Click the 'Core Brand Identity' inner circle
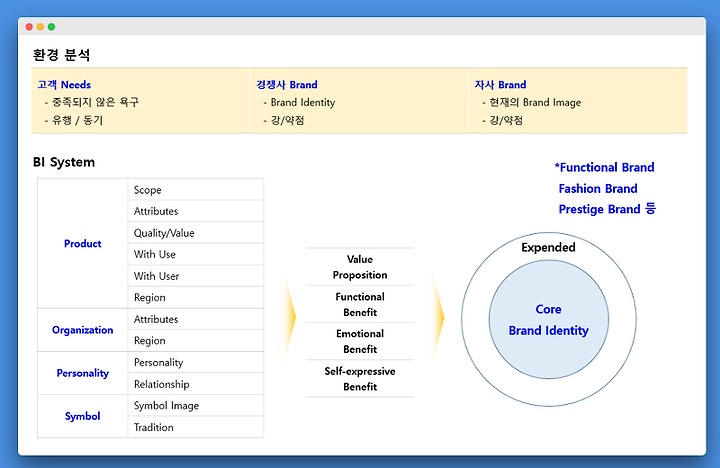 click(549, 320)
